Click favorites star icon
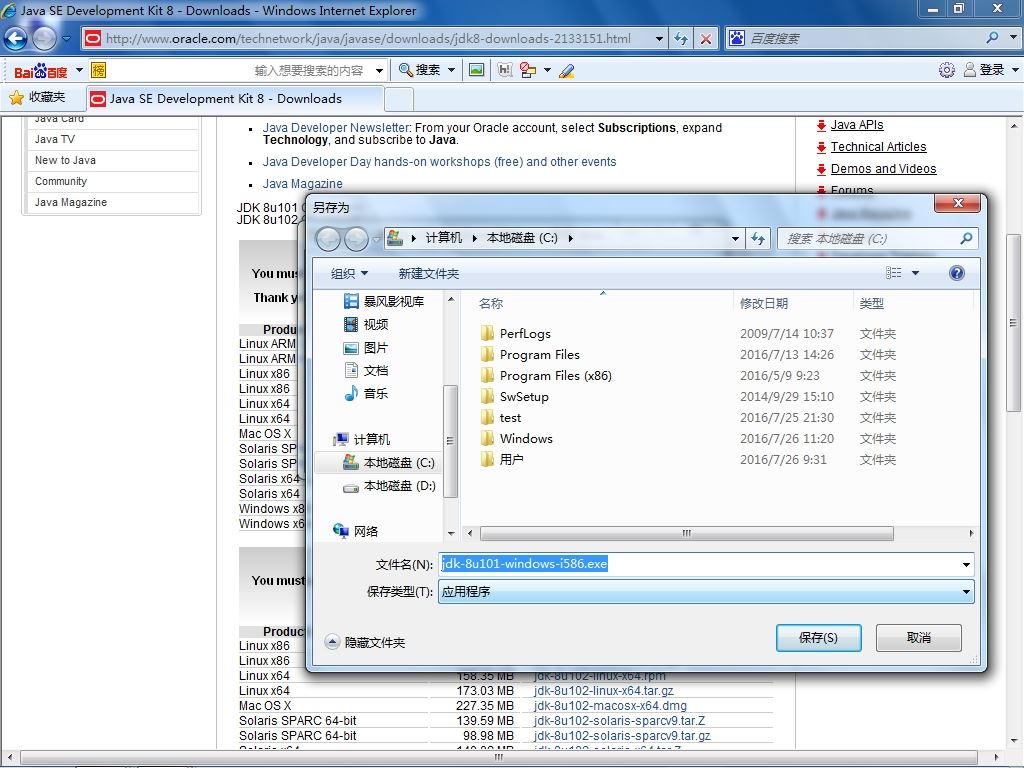Screen dimensions: 1024x768 coord(16,98)
